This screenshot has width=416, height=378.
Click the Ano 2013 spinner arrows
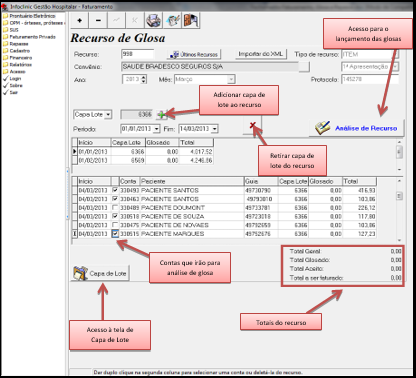click(x=144, y=79)
